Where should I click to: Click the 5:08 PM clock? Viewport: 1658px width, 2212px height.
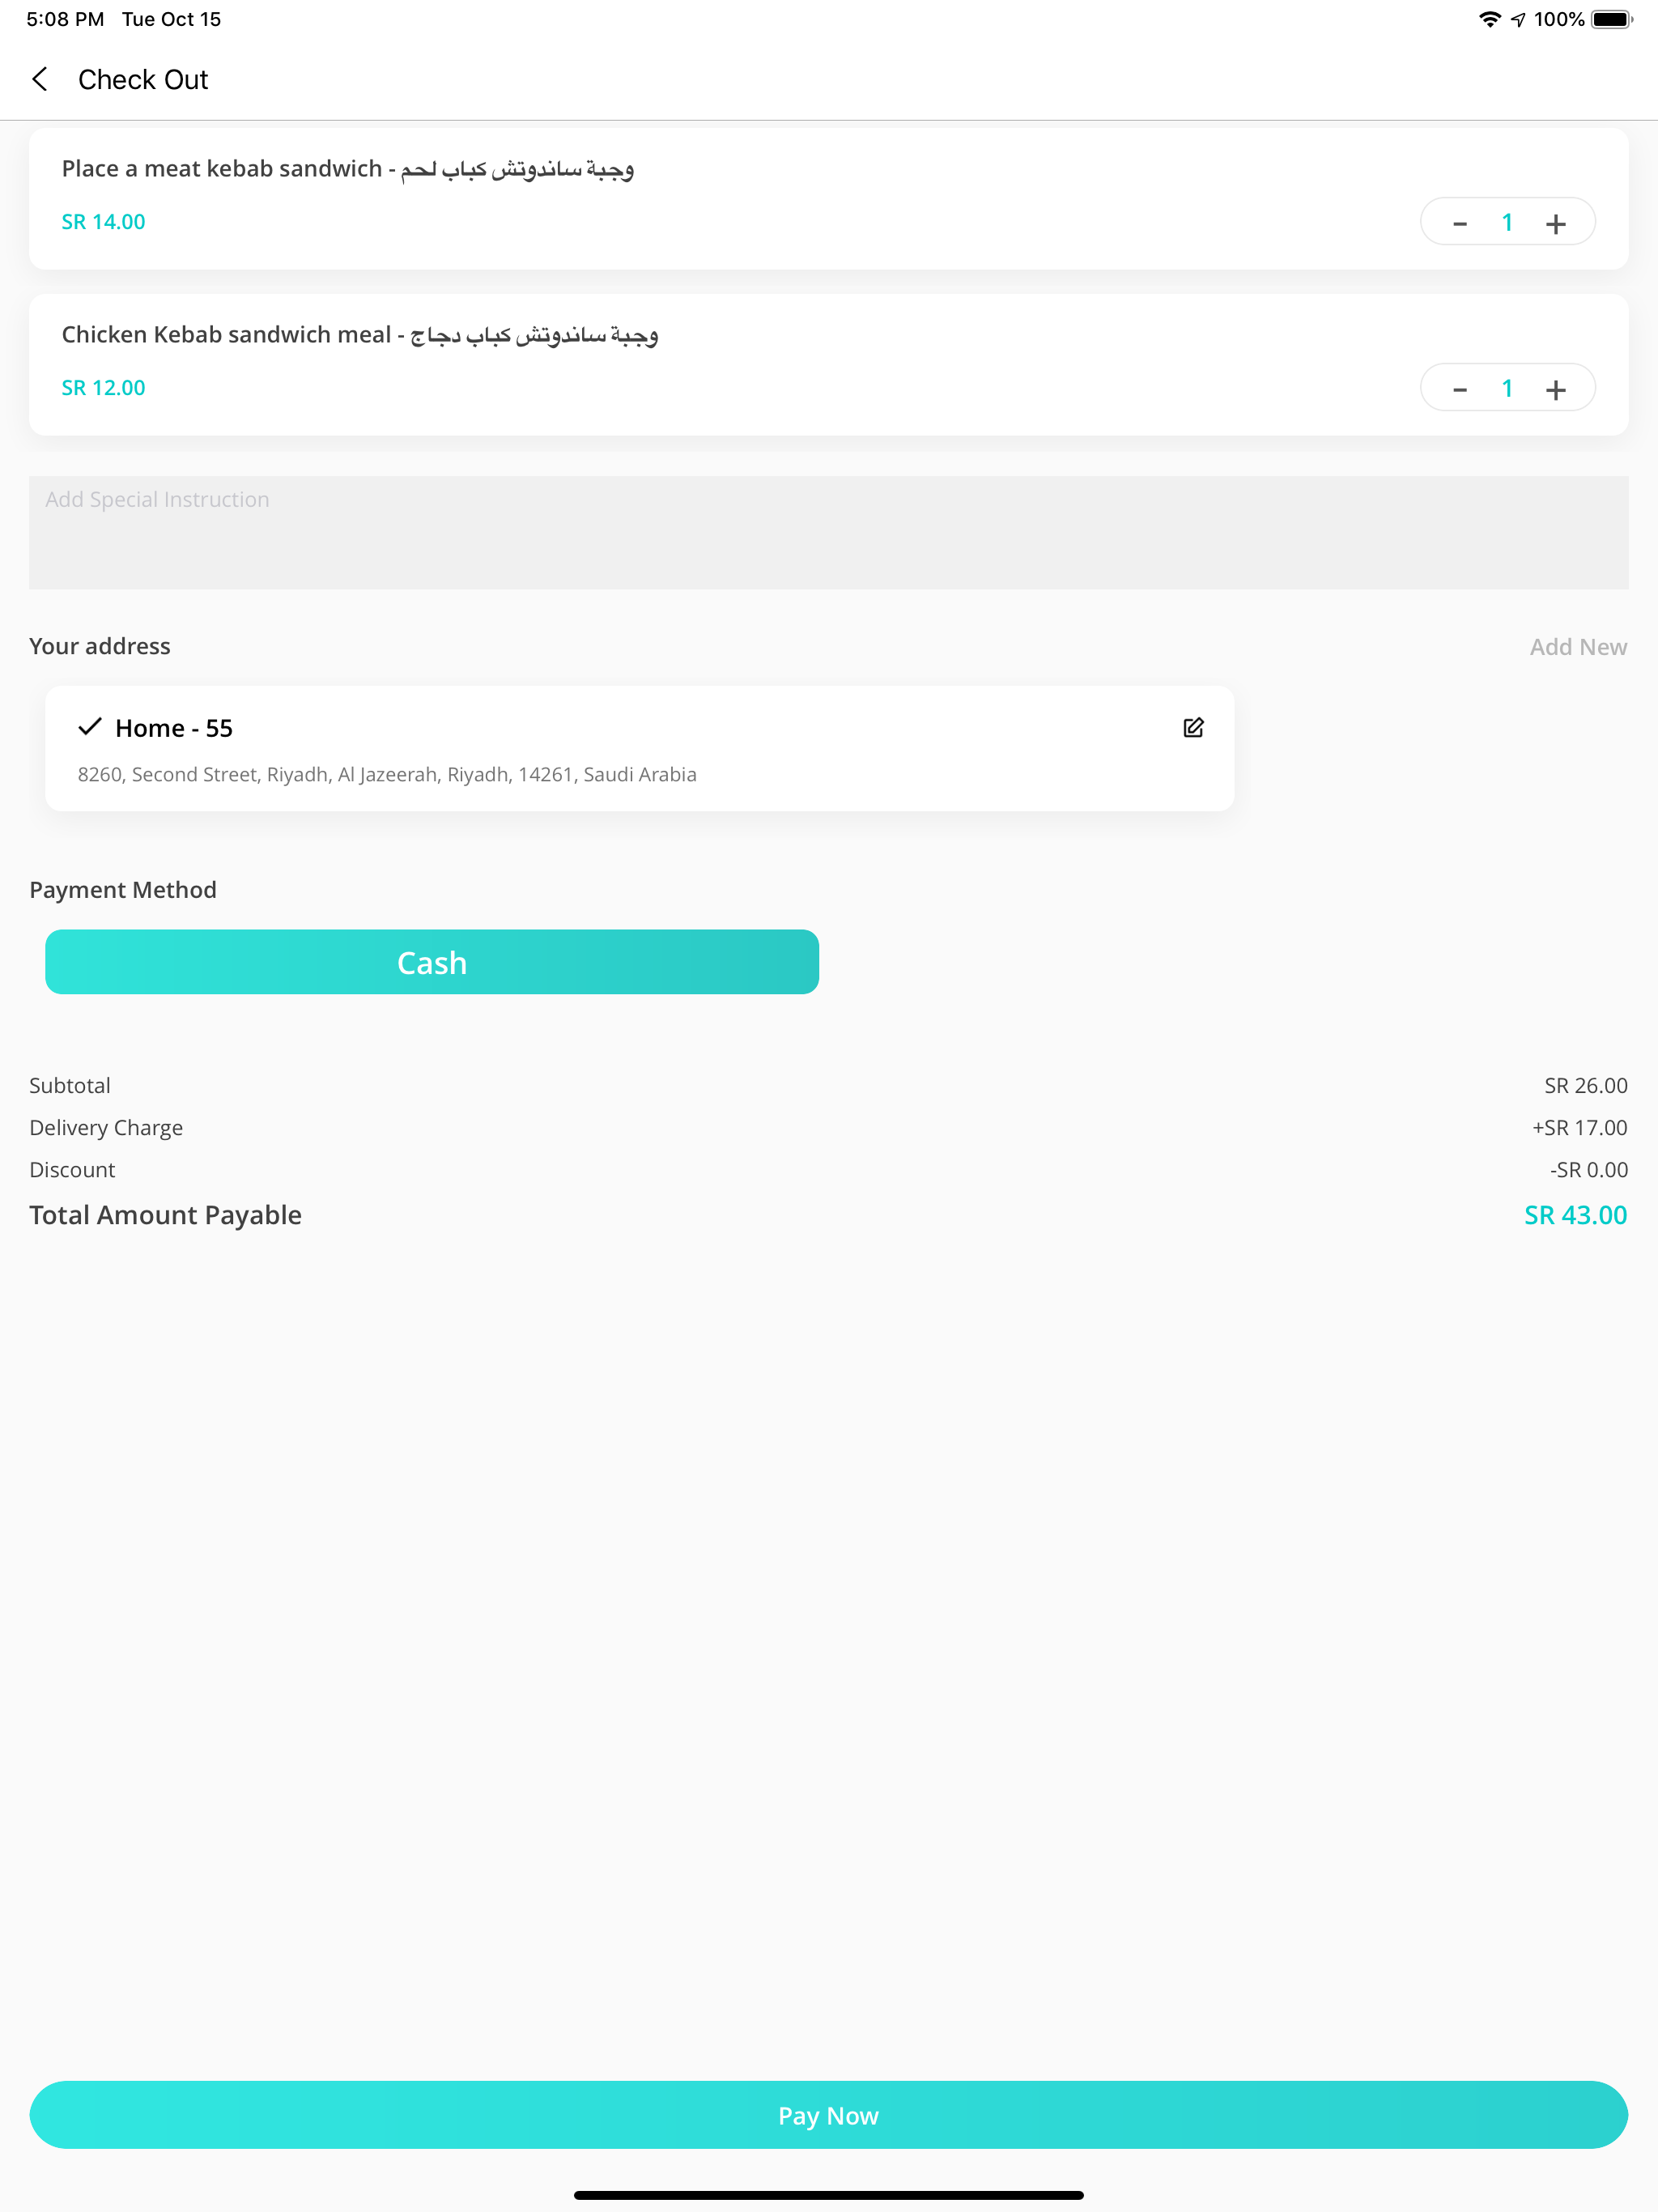(x=65, y=19)
